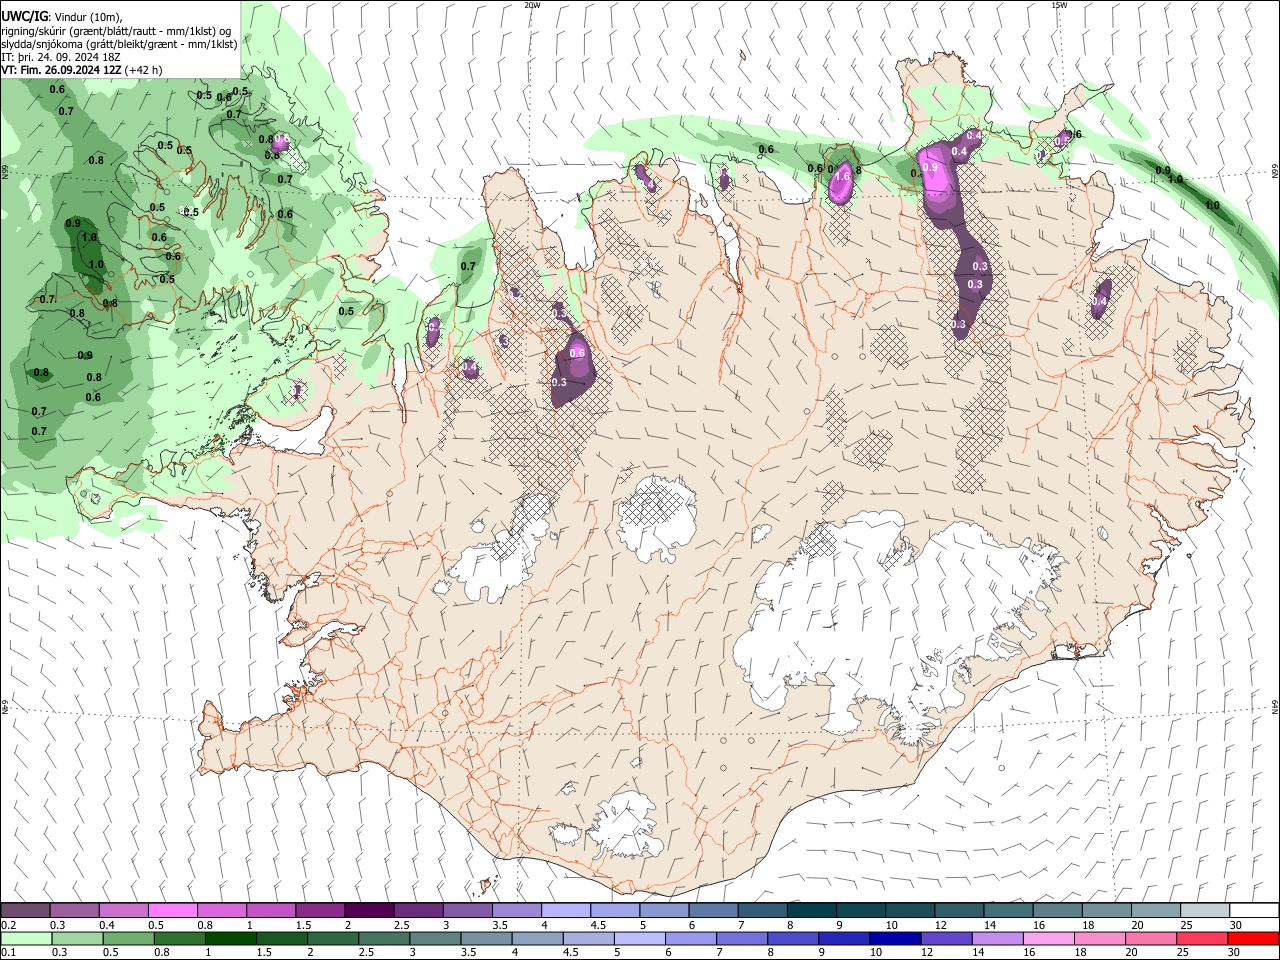
Task: Click the violet 12 rain legend swatch
Action: coord(945,939)
